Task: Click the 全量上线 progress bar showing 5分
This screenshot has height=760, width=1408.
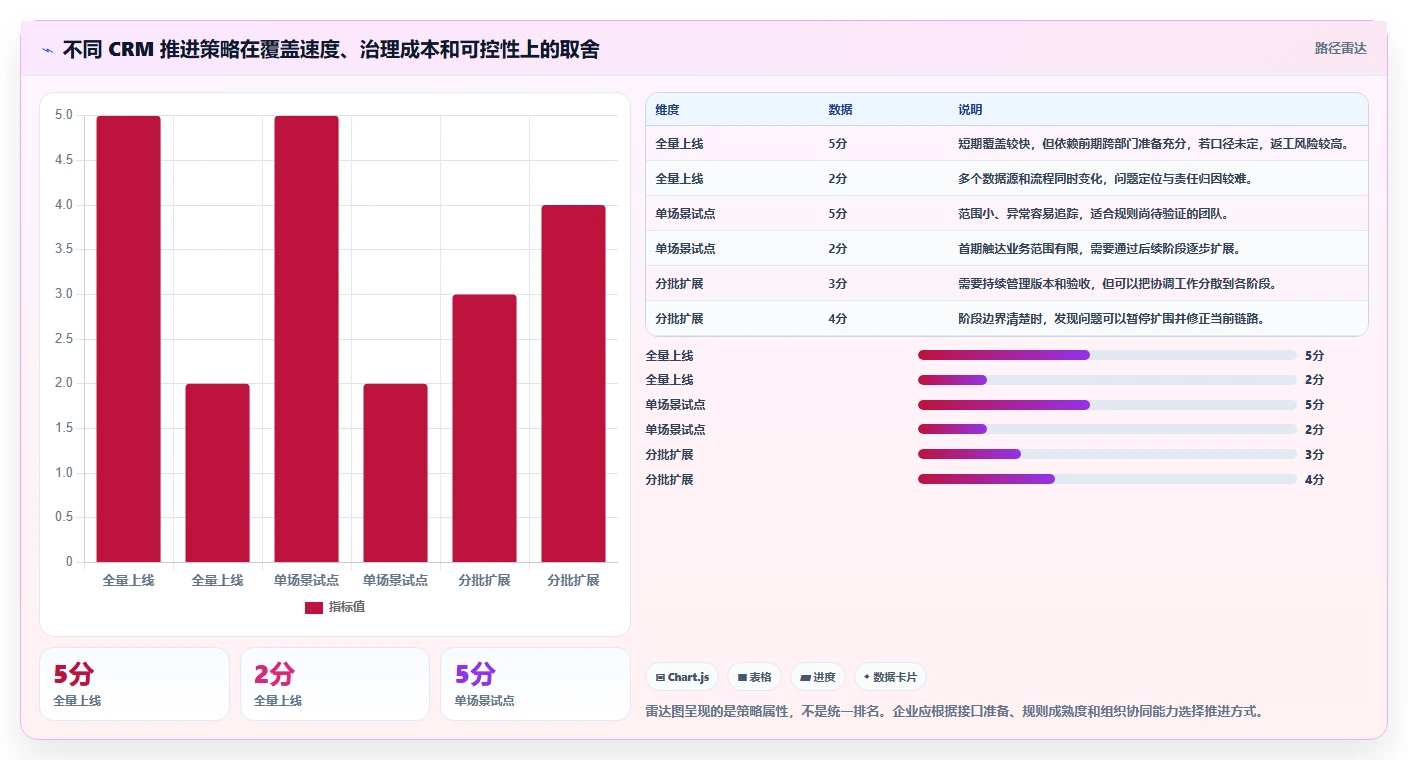Action: (1107, 355)
